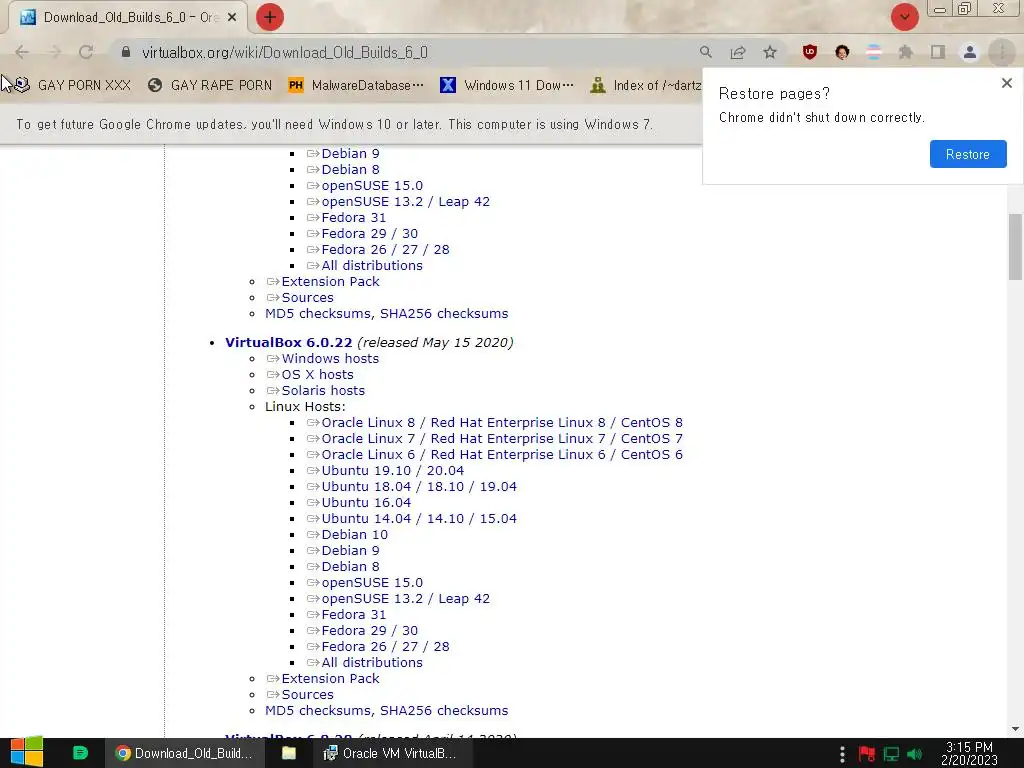Go back with the browser back arrow
Image resolution: width=1024 pixels, height=768 pixels.
pos(22,52)
